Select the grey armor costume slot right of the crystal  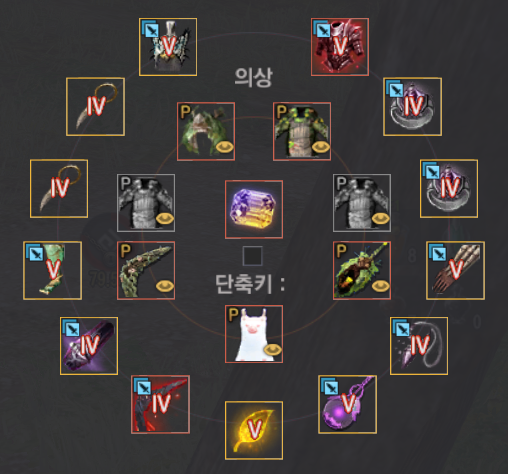(362, 203)
